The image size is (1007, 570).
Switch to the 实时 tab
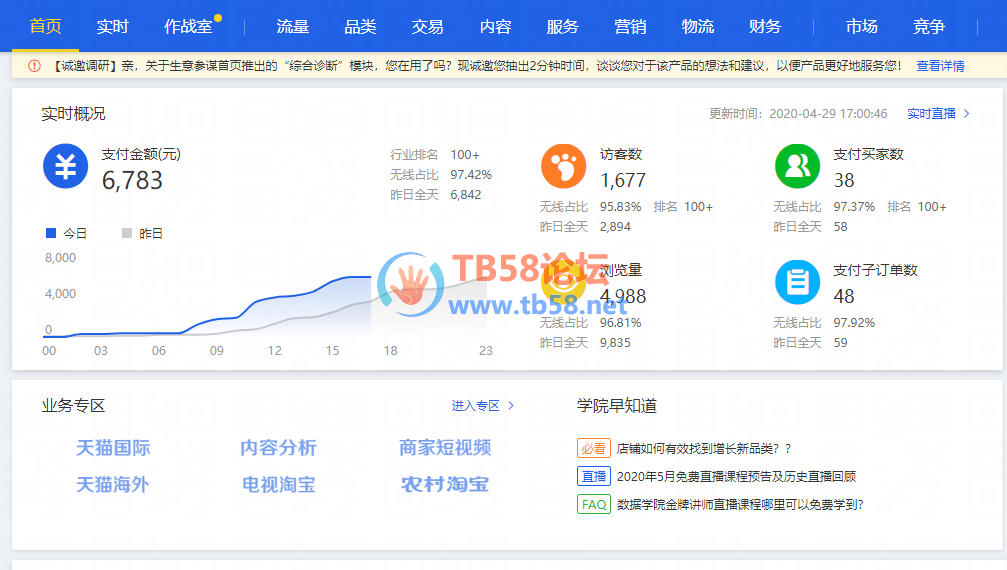tap(112, 26)
